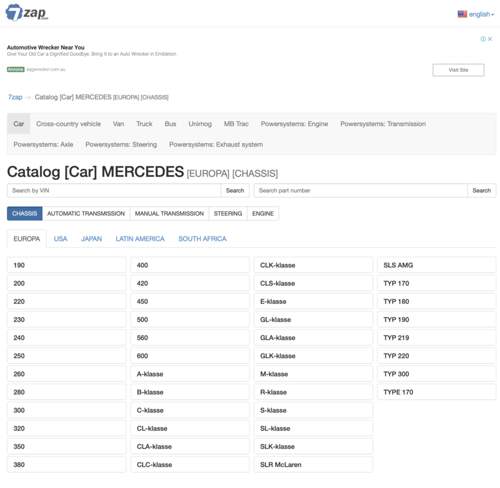Open model 400
Screen dimensions: 500x488
tap(190, 265)
